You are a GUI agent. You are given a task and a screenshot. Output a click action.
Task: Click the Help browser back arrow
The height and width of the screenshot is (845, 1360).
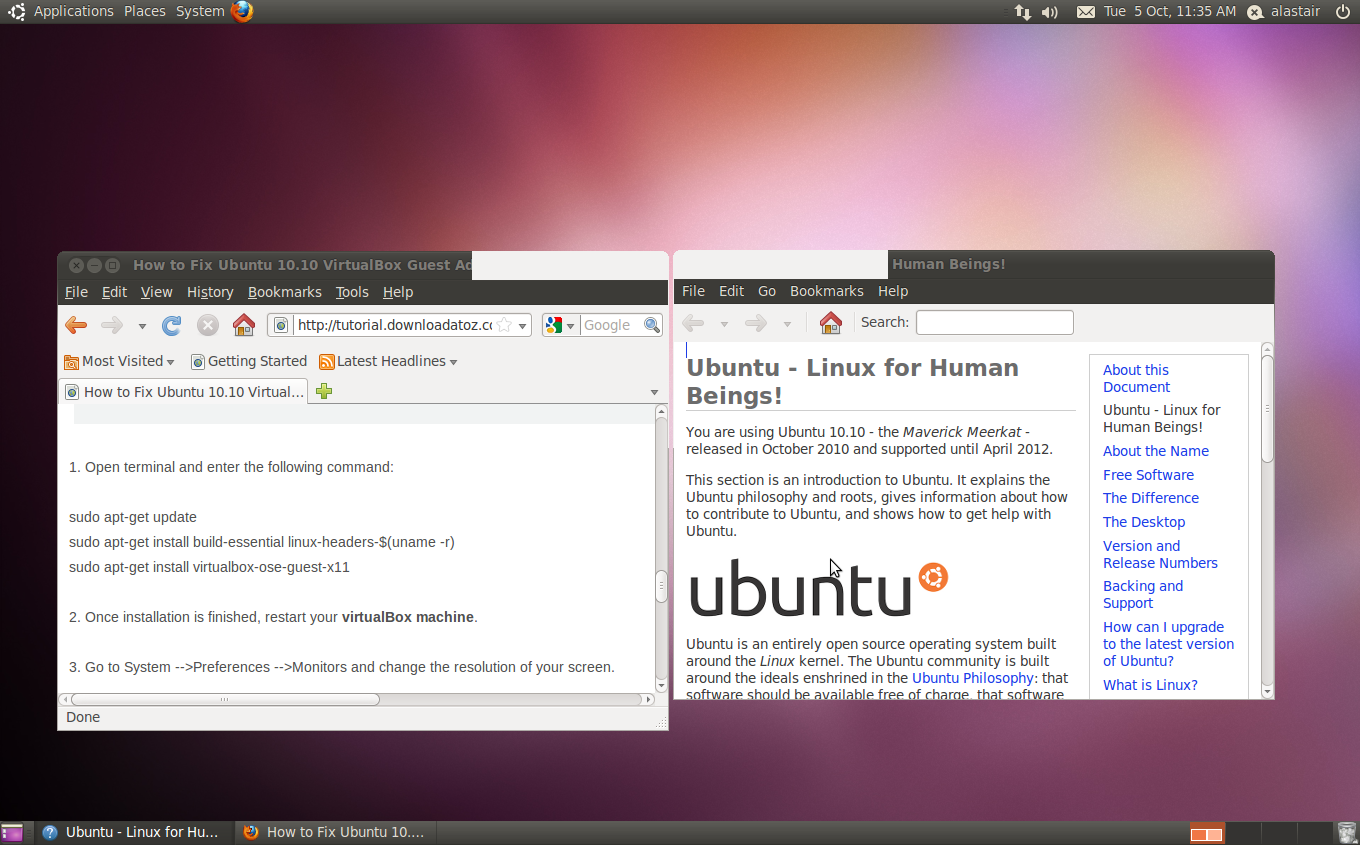point(693,323)
